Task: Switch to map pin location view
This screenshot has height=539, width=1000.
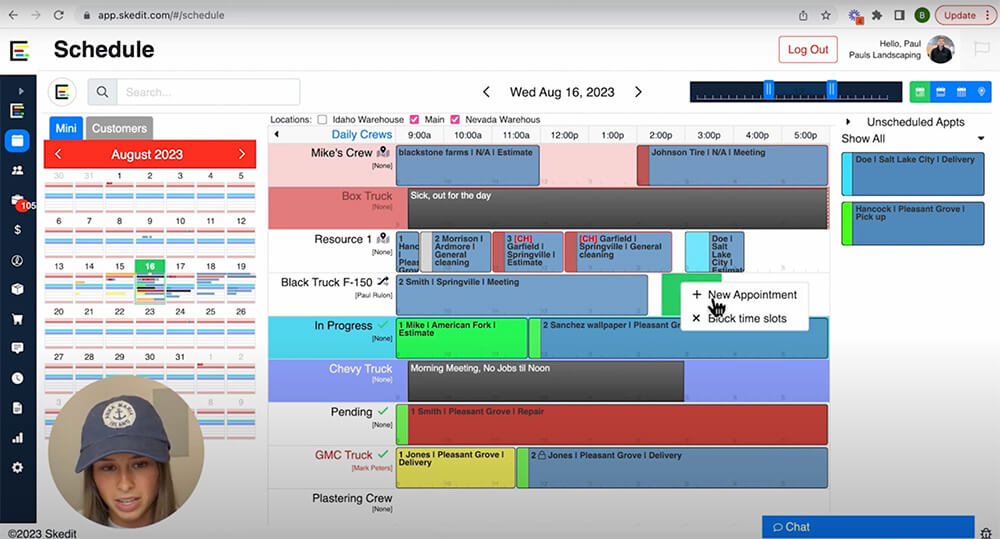Action: click(982, 92)
